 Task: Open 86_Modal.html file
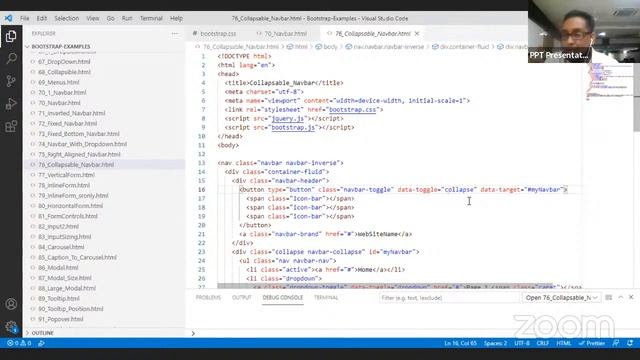click(x=58, y=267)
